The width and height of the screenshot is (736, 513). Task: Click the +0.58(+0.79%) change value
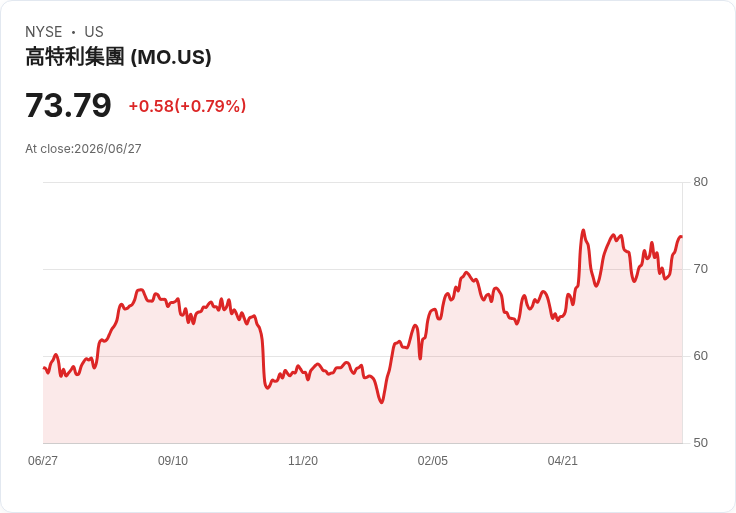(x=187, y=106)
